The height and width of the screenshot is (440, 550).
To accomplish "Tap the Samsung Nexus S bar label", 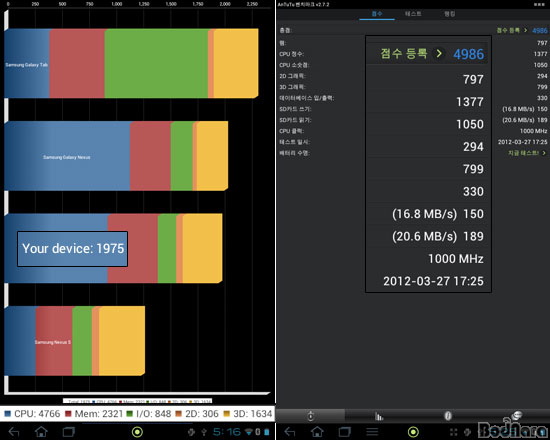I will [53, 342].
